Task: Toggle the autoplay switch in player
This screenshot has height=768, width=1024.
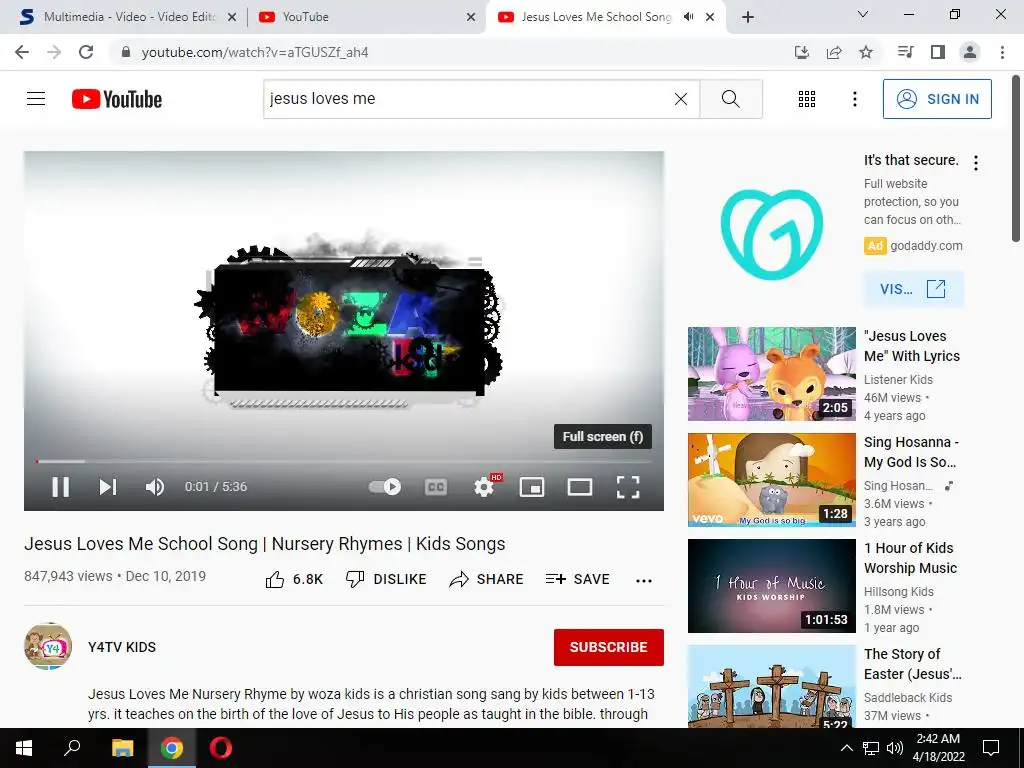Action: [x=385, y=487]
